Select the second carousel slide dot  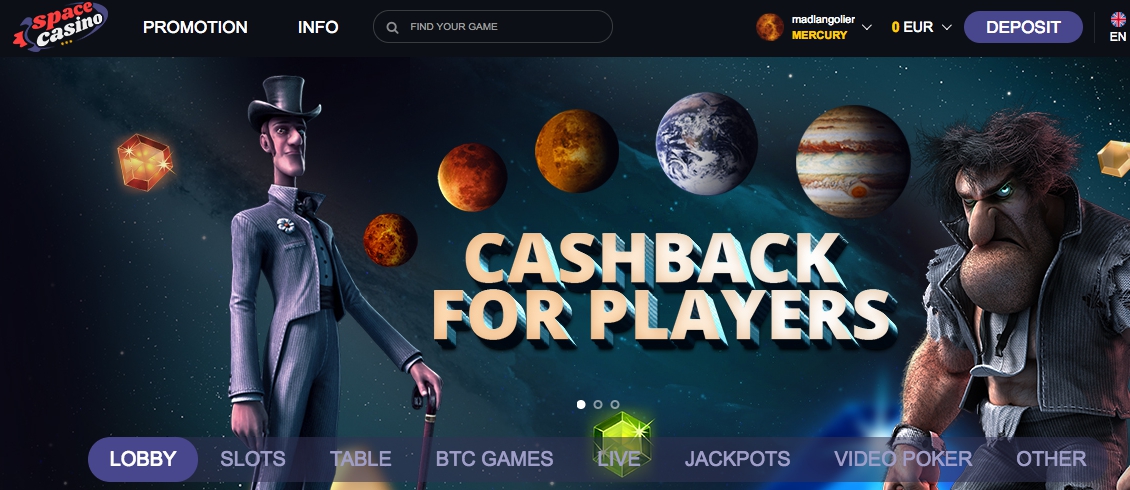pyautogui.click(x=597, y=404)
